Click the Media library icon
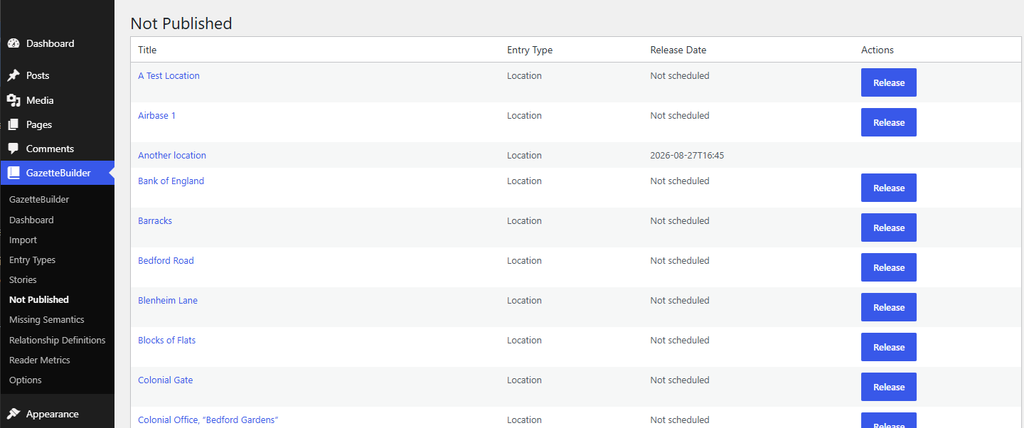 (x=13, y=101)
